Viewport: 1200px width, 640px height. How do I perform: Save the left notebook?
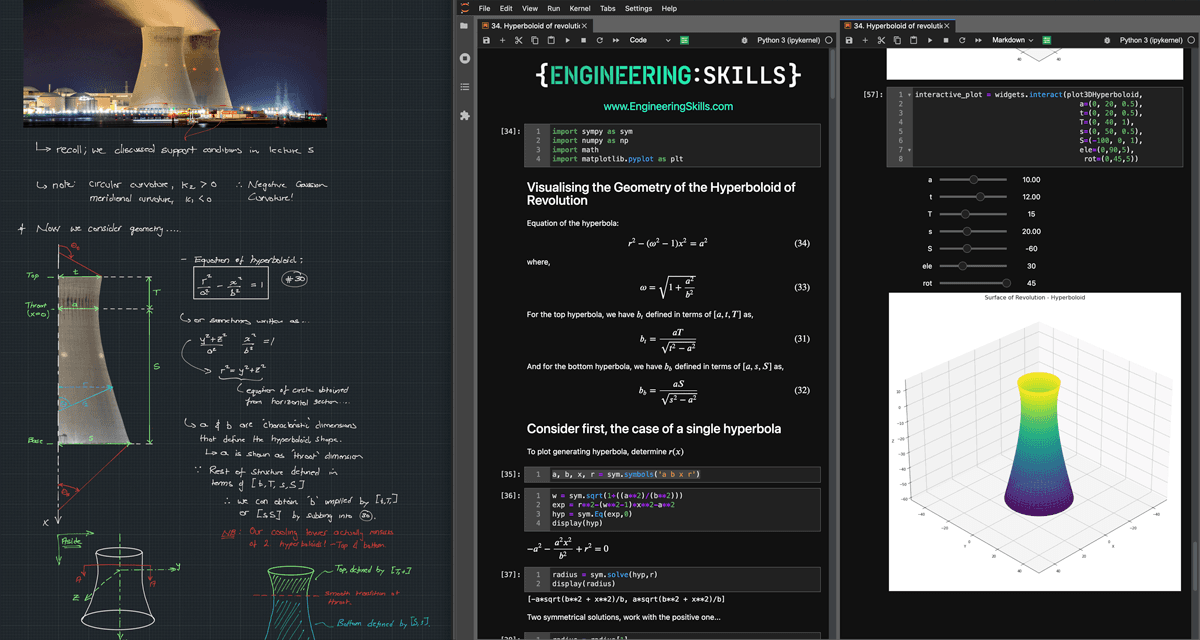click(x=487, y=40)
